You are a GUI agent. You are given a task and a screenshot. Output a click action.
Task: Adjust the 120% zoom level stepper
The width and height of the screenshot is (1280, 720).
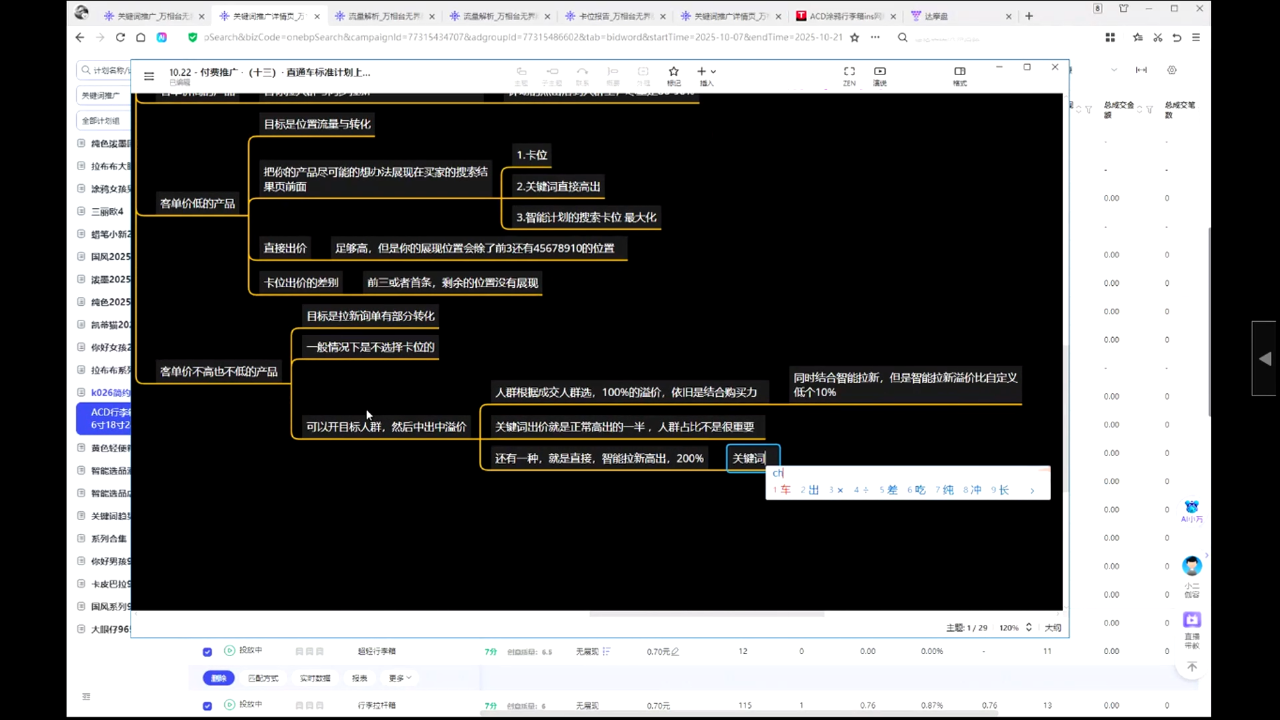1030,628
